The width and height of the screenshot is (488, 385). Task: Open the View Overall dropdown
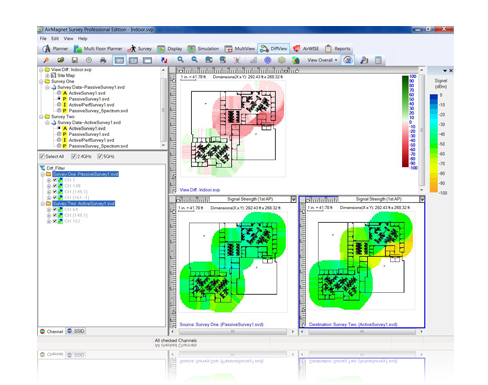point(322,60)
